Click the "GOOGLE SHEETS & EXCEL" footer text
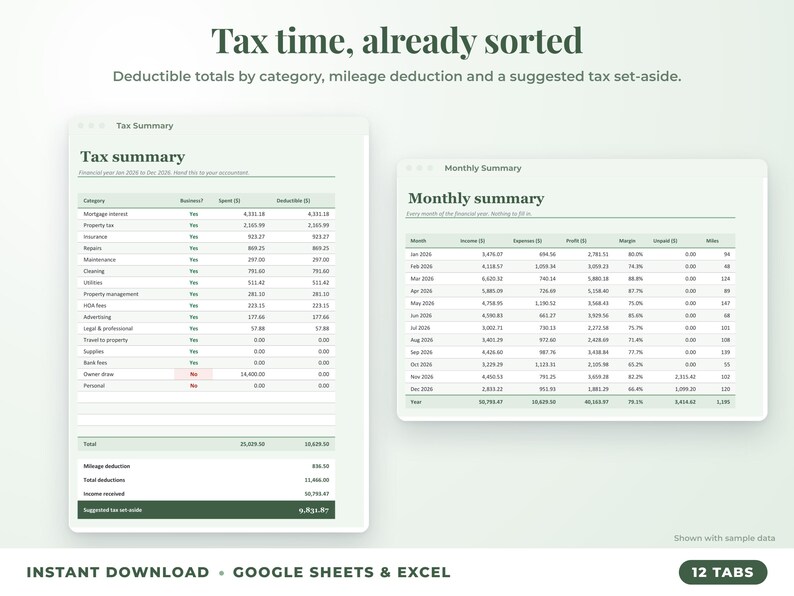The width and height of the screenshot is (794, 596). [x=341, y=572]
